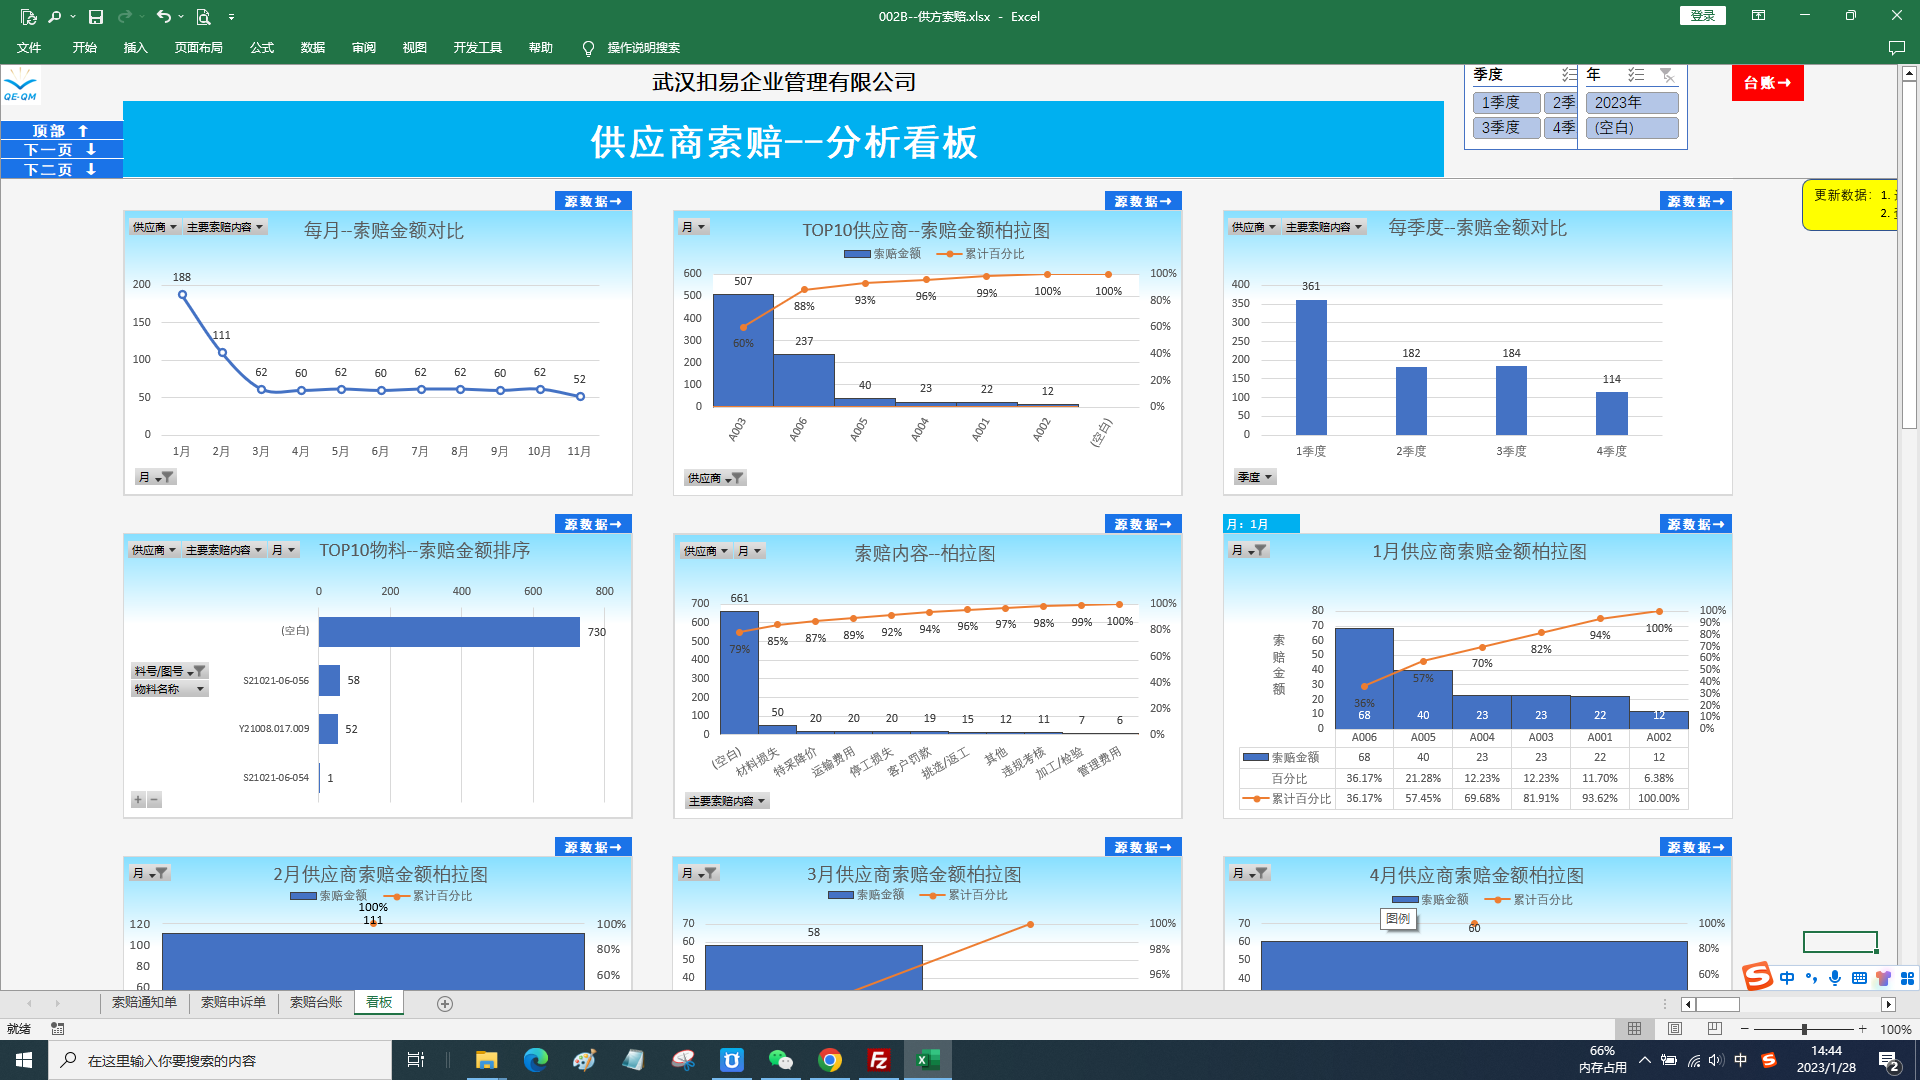Click the add new sheet plus icon
Viewport: 1920px width, 1080px height.
[x=445, y=1004]
